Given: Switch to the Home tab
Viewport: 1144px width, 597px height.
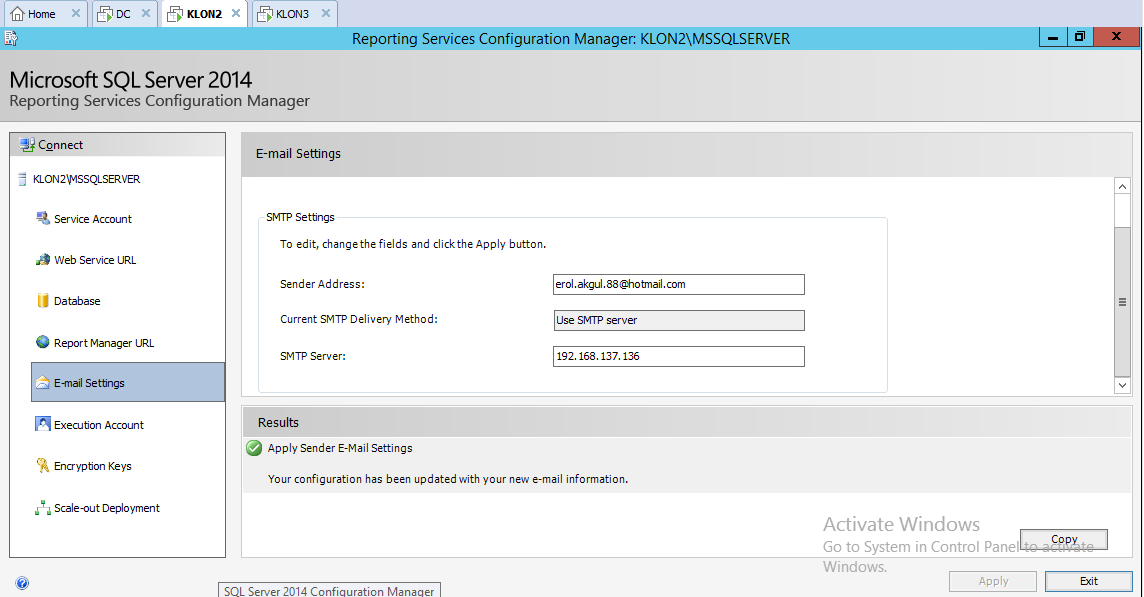Looking at the screenshot, I should [x=42, y=14].
